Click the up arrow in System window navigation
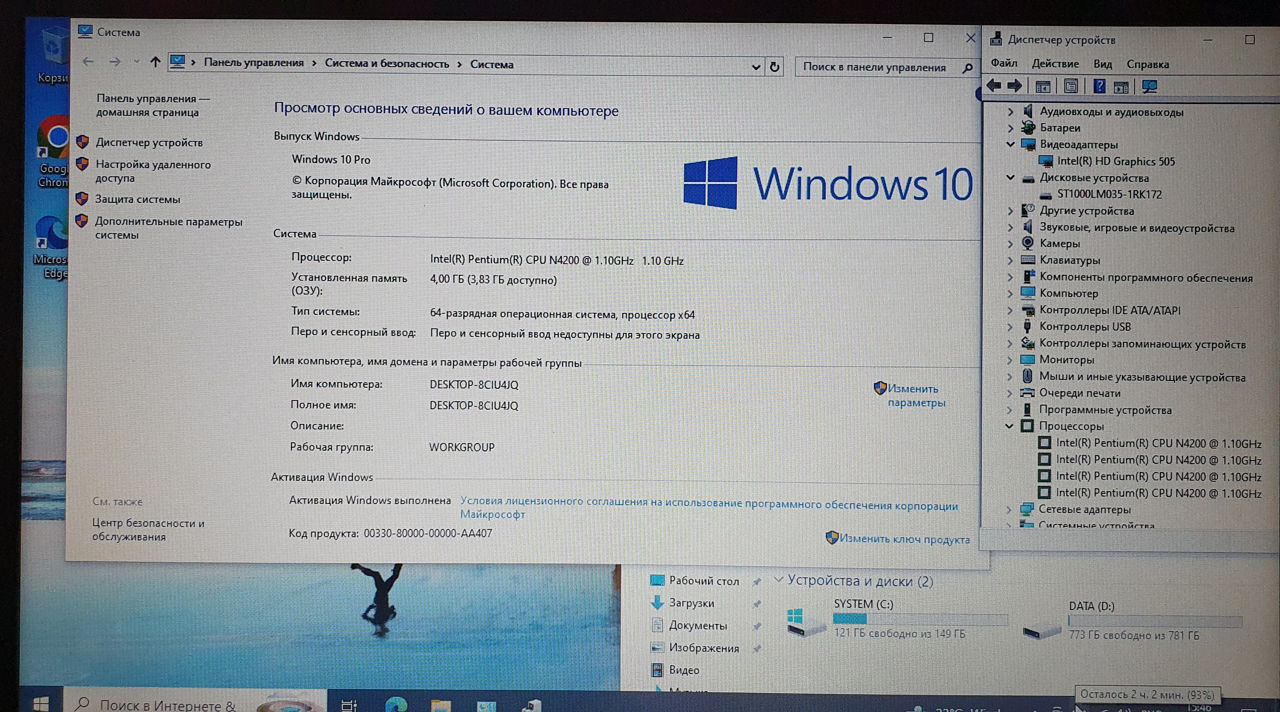 point(155,63)
